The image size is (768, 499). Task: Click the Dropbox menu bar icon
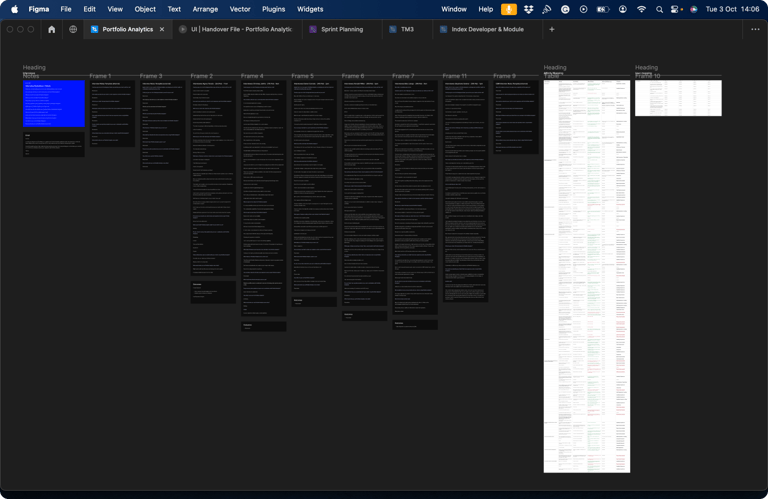coord(528,9)
